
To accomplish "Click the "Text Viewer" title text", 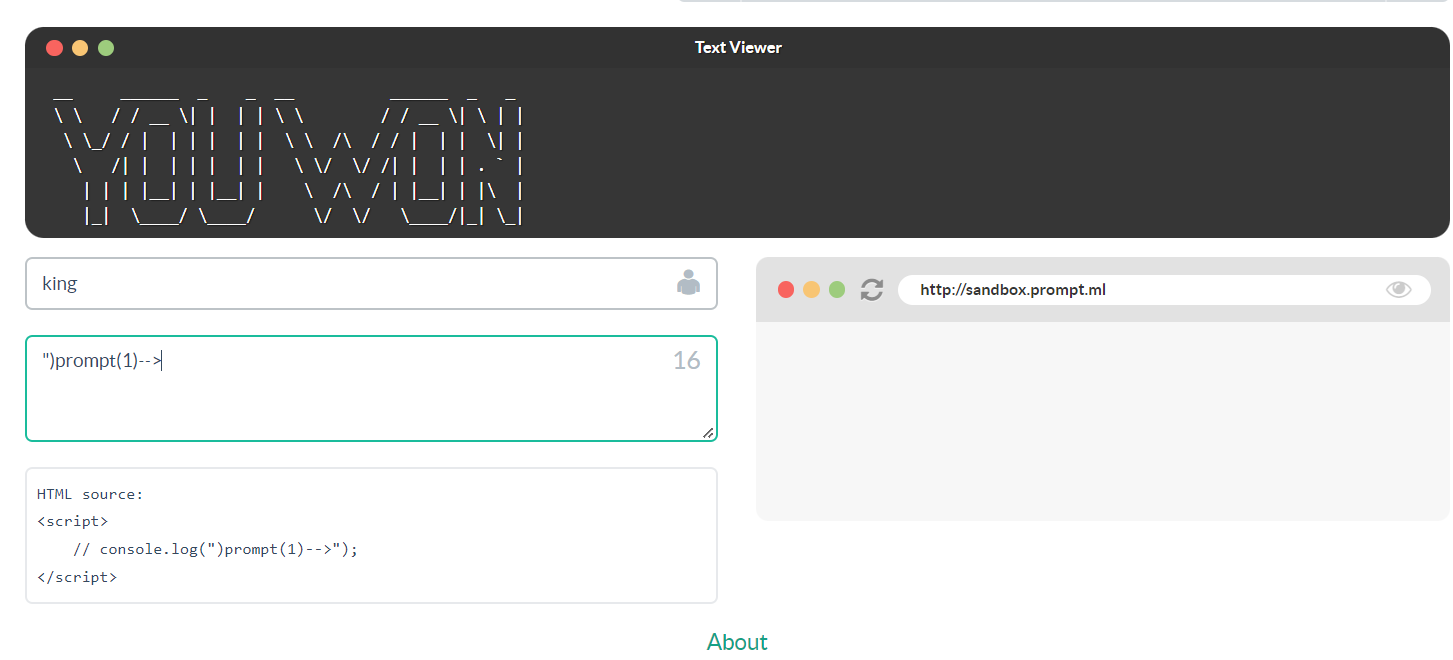I will click(738, 47).
